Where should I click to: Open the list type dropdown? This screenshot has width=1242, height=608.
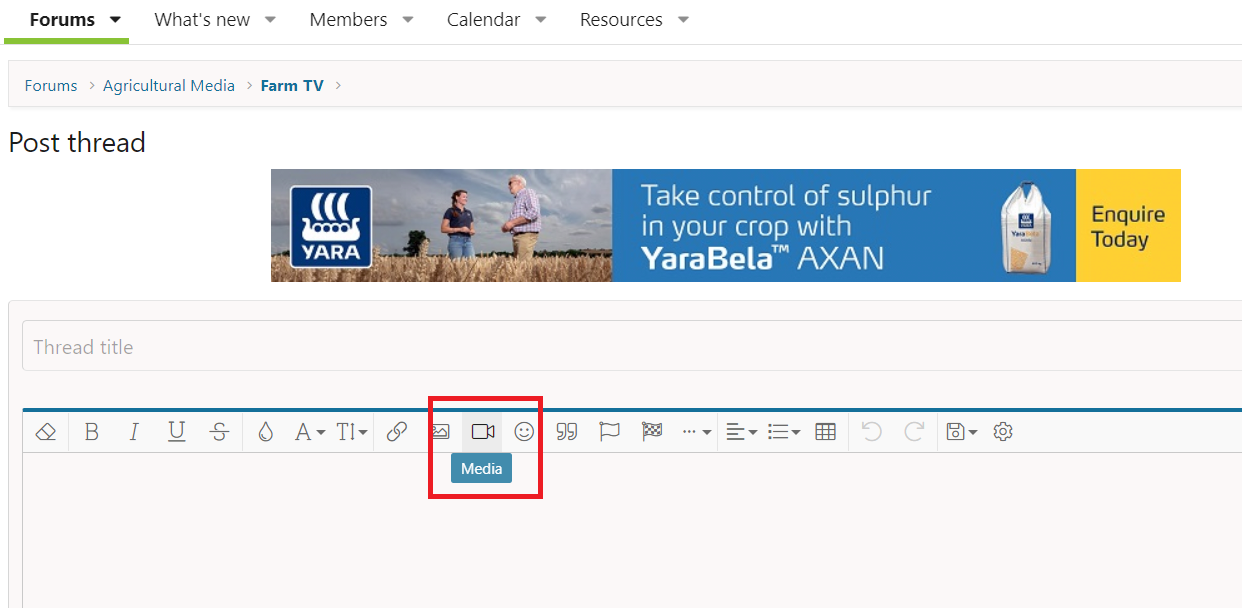point(784,432)
